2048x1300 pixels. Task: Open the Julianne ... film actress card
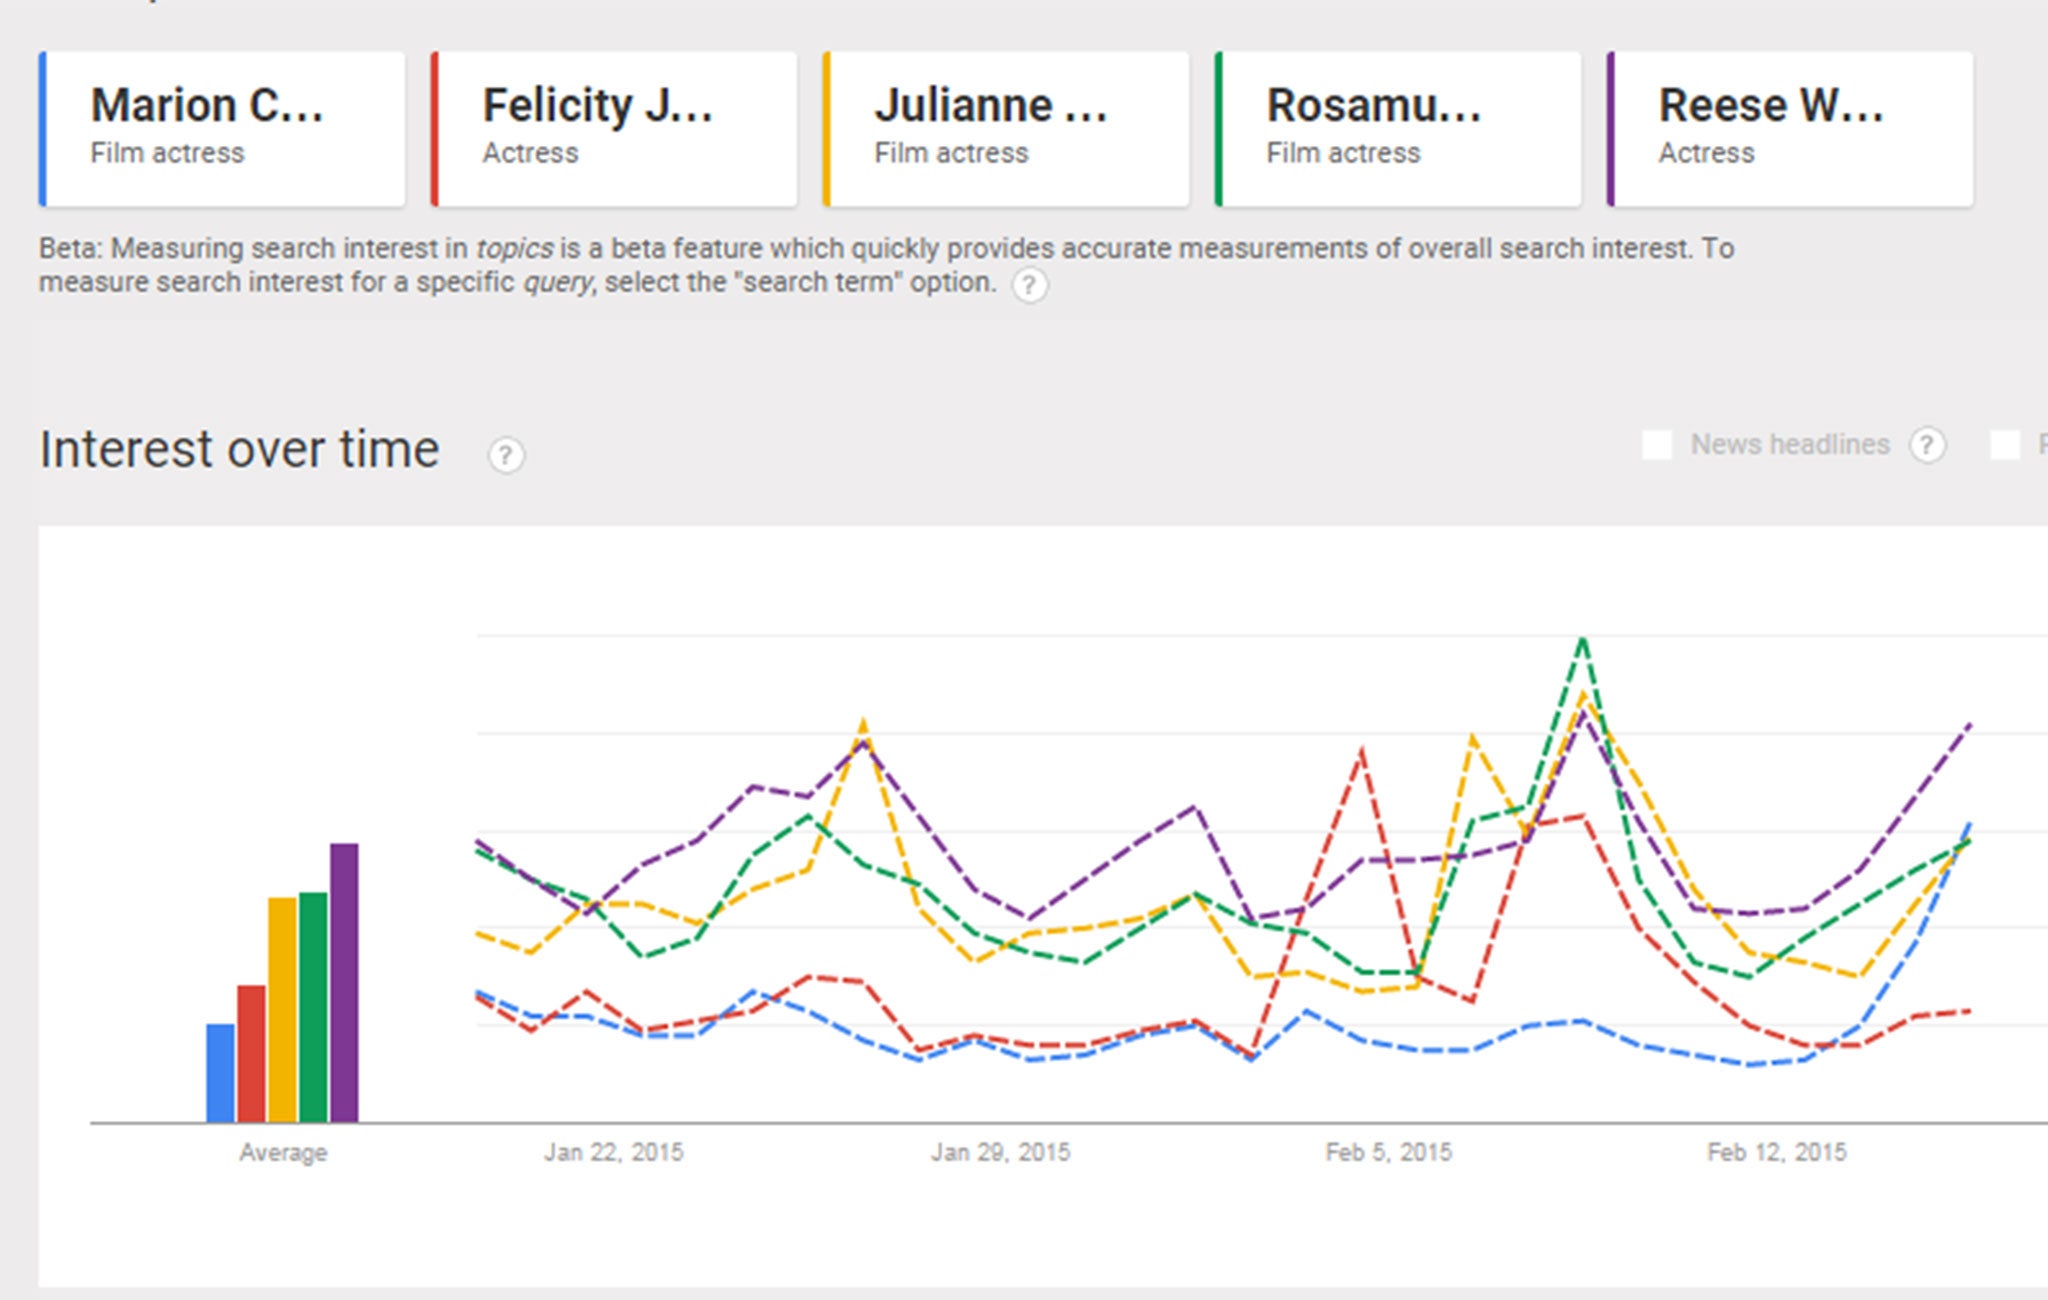pos(1006,130)
